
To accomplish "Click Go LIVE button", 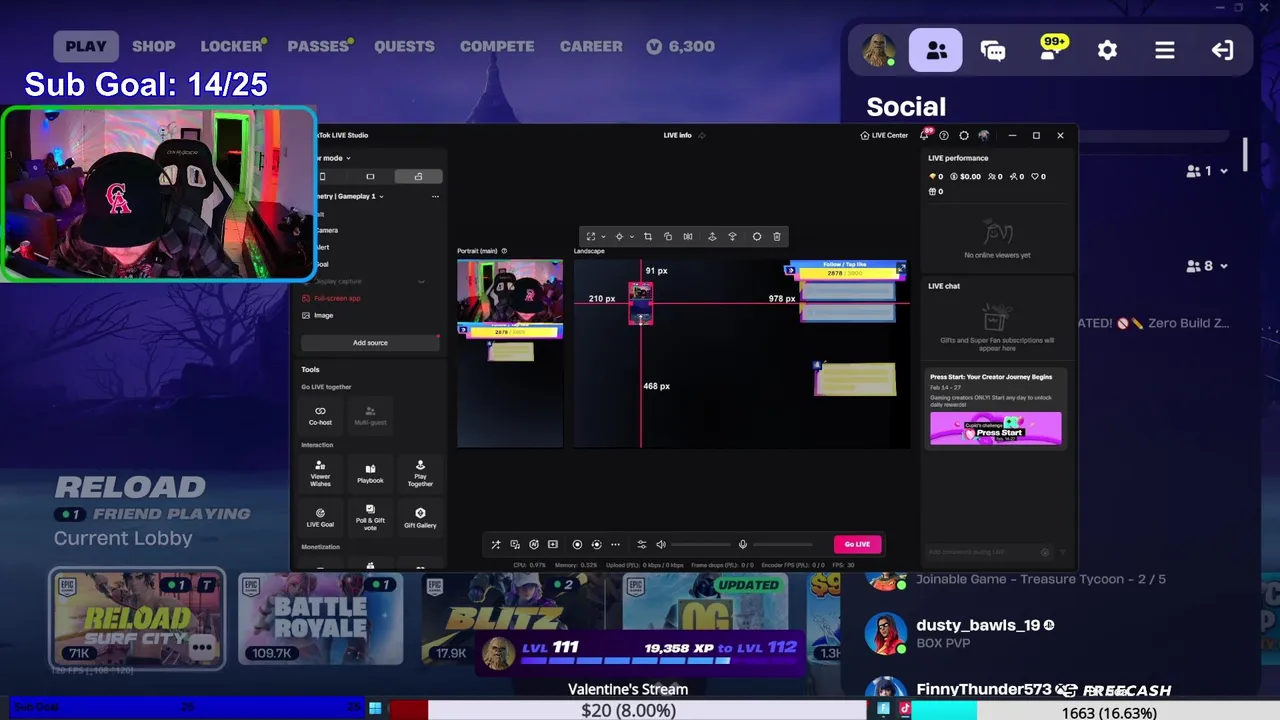I will 857,544.
